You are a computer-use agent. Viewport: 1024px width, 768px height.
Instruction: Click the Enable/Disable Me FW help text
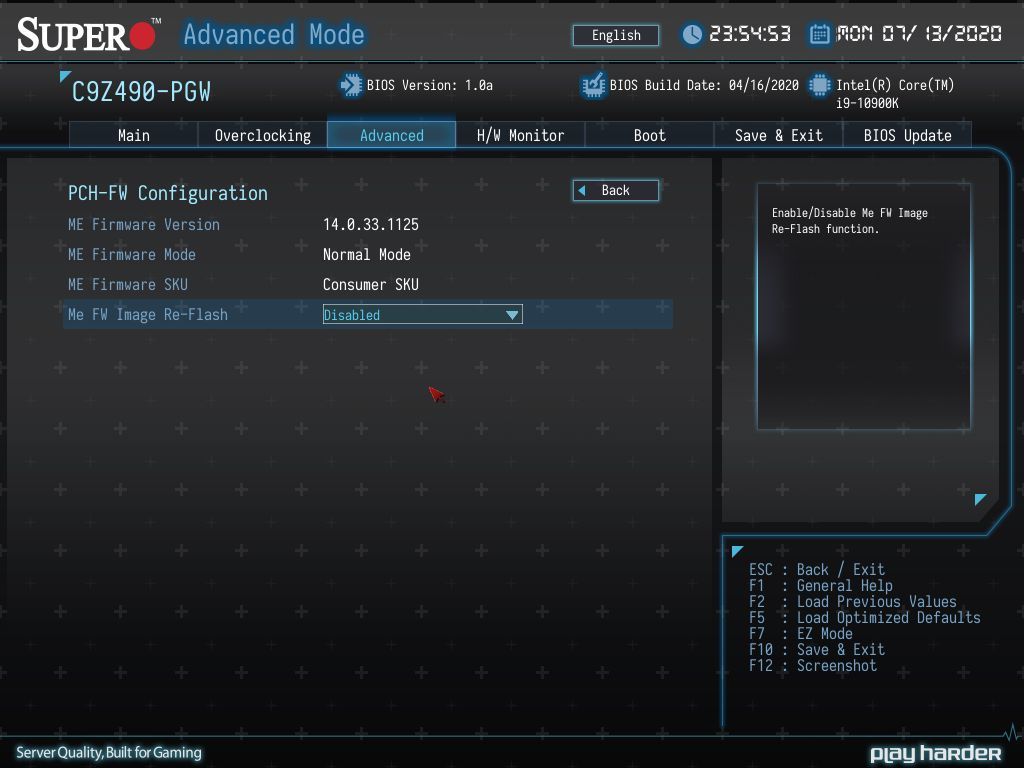850,221
